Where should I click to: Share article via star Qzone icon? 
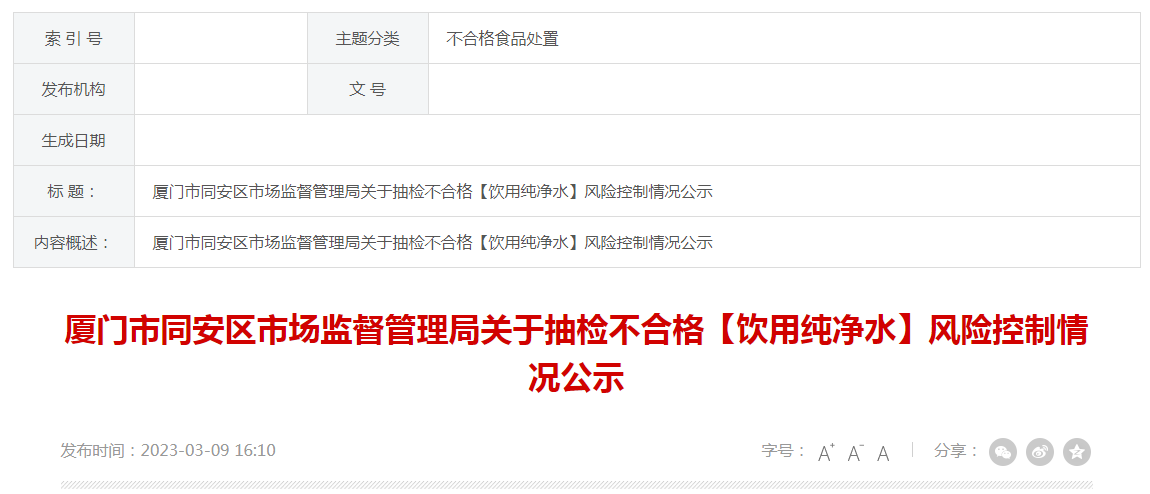point(1077,452)
